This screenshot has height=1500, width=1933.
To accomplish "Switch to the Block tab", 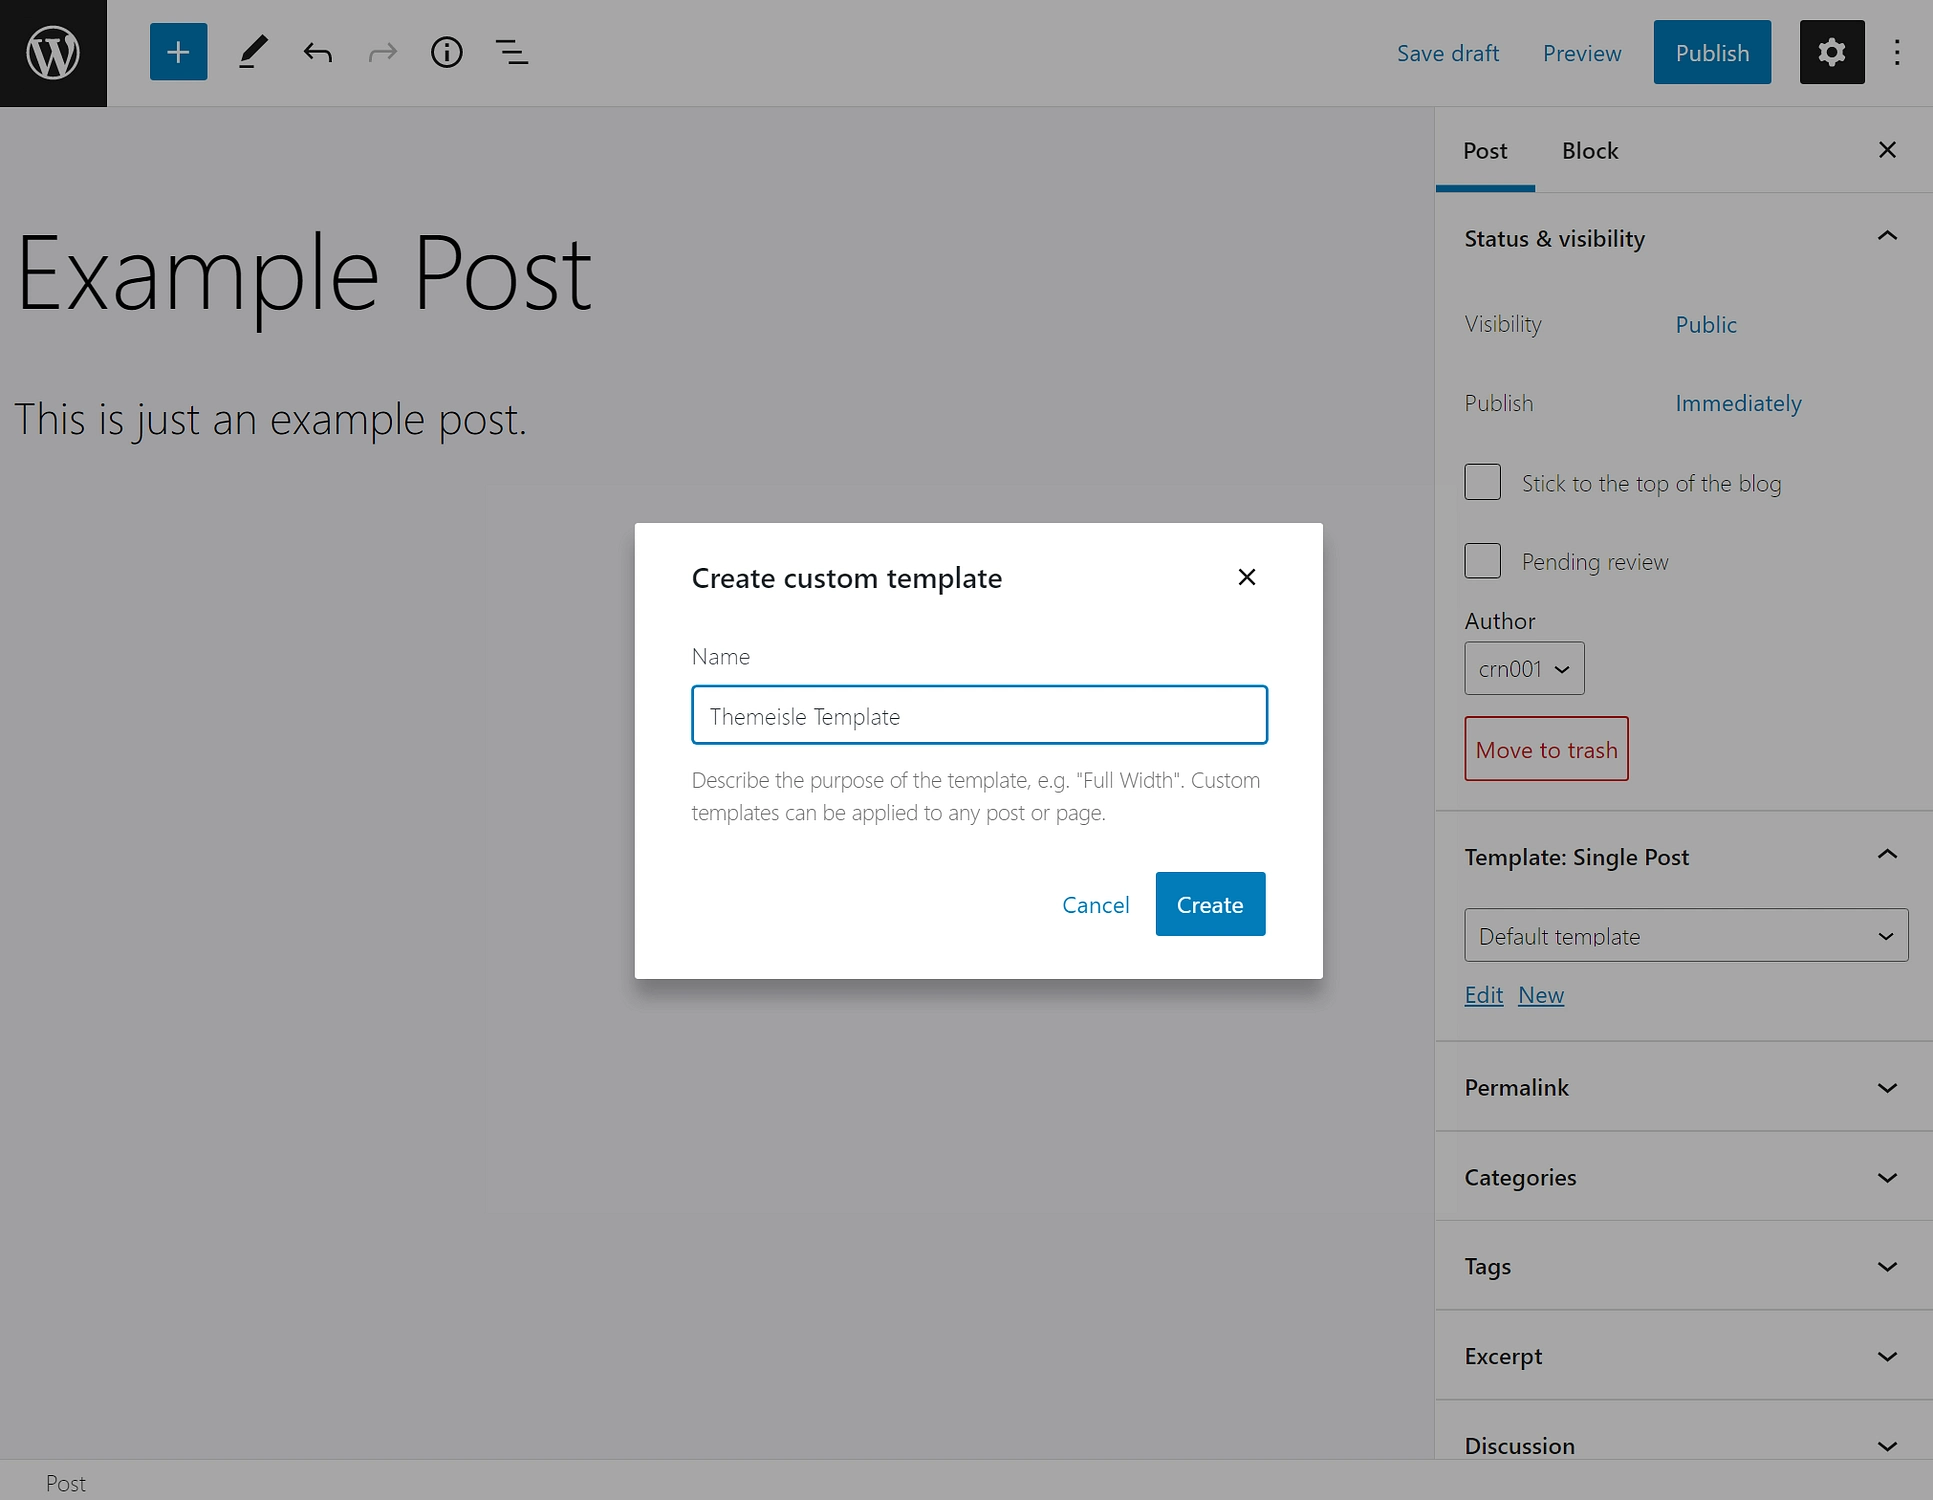I will [1589, 151].
